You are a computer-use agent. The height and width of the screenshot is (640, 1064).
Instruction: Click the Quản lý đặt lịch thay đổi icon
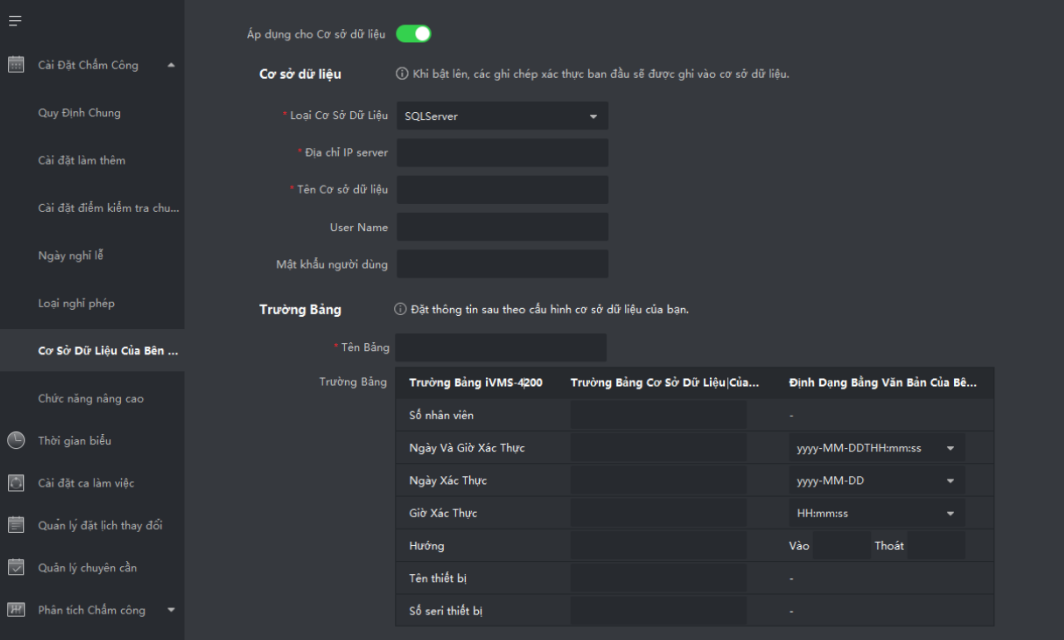coord(16,525)
